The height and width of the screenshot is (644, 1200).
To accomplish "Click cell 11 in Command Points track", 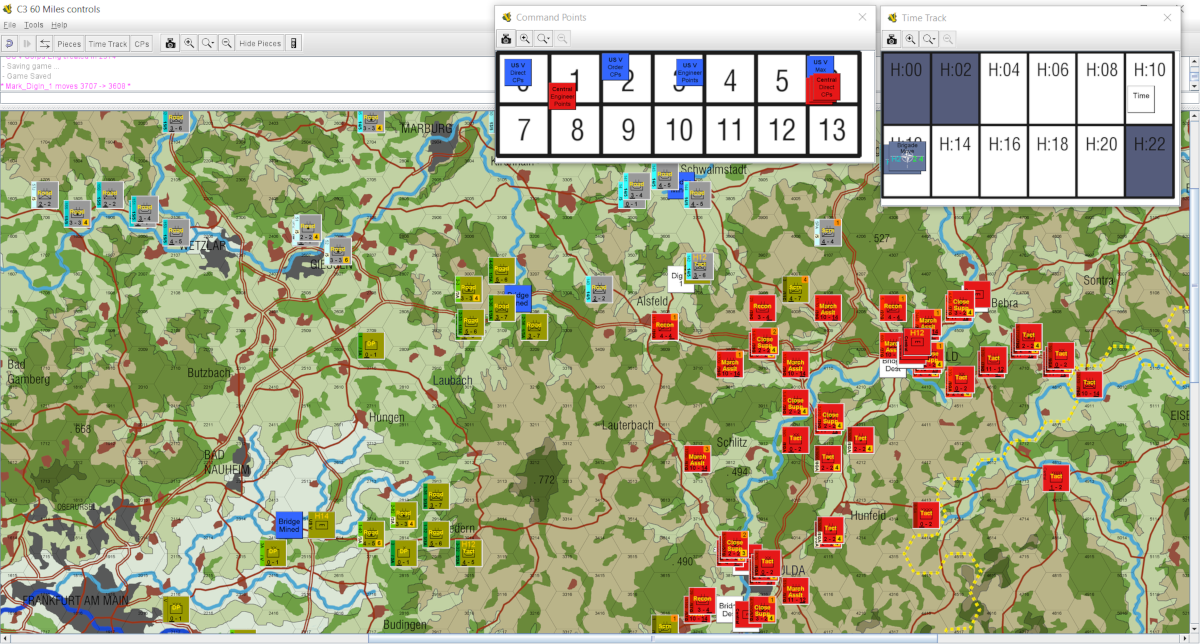I will click(730, 130).
